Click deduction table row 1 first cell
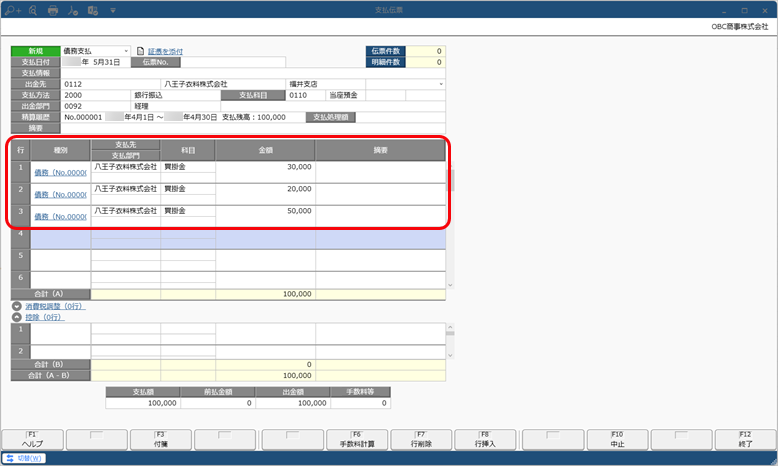Image resolution: width=778 pixels, height=466 pixels. (x=61, y=333)
